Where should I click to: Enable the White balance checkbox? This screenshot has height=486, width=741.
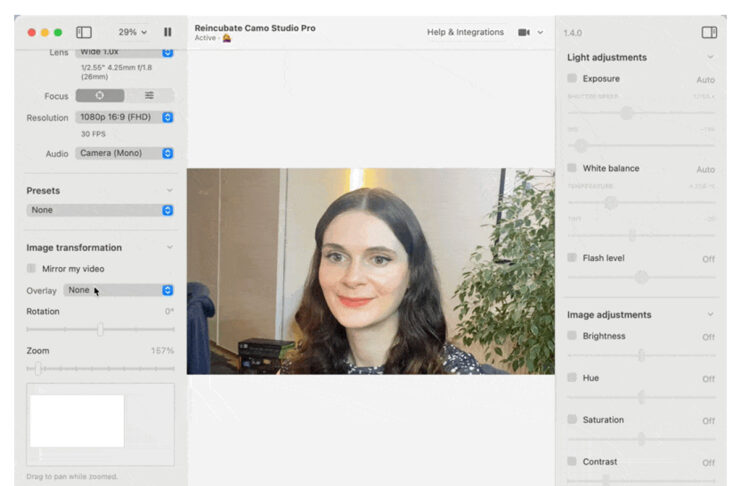click(x=572, y=168)
